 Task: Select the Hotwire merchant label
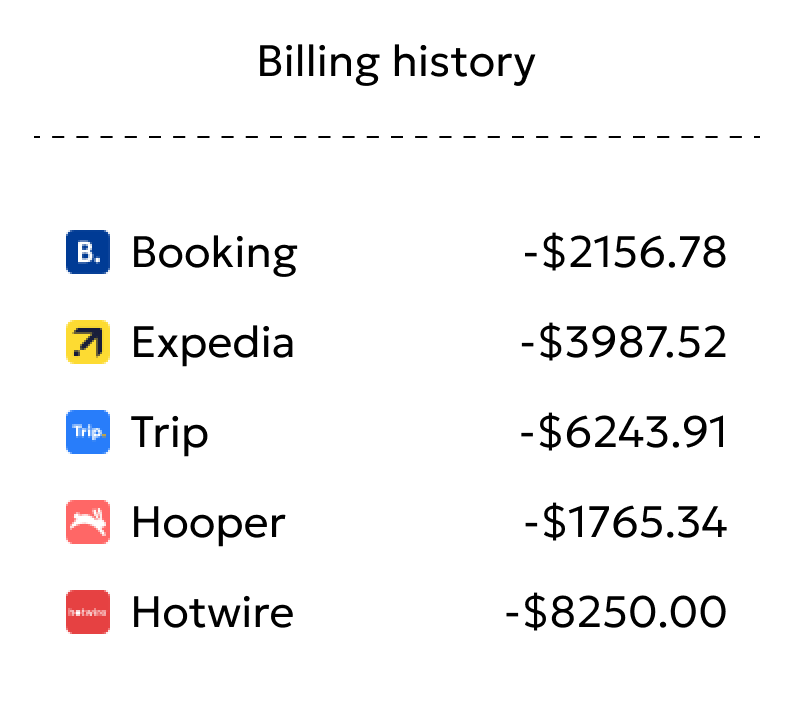pos(213,612)
